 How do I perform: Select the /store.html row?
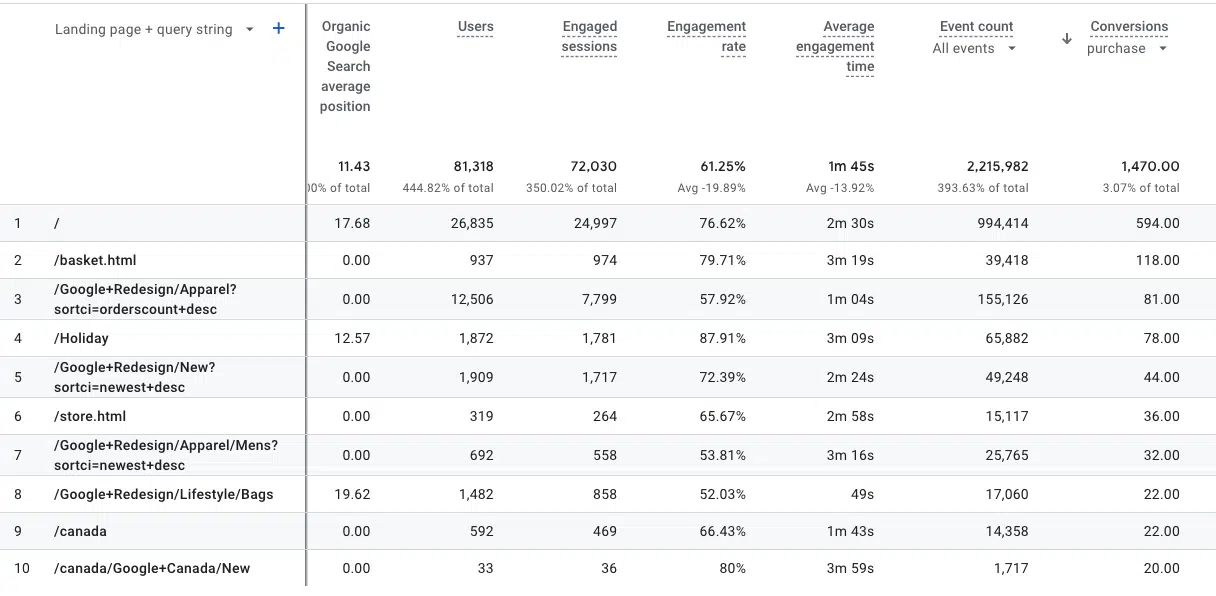[x=90, y=416]
